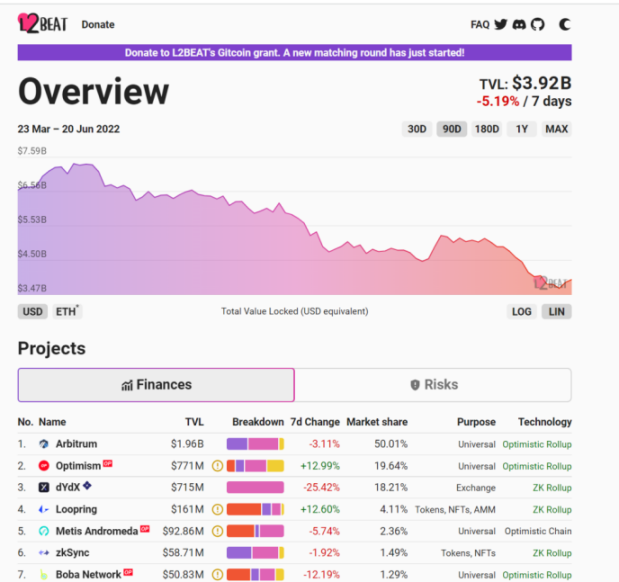Screen dimensions: 619x582
Task: Click Tokens, NFTs, AMM purpose text
Action: pyautogui.click(x=455, y=509)
